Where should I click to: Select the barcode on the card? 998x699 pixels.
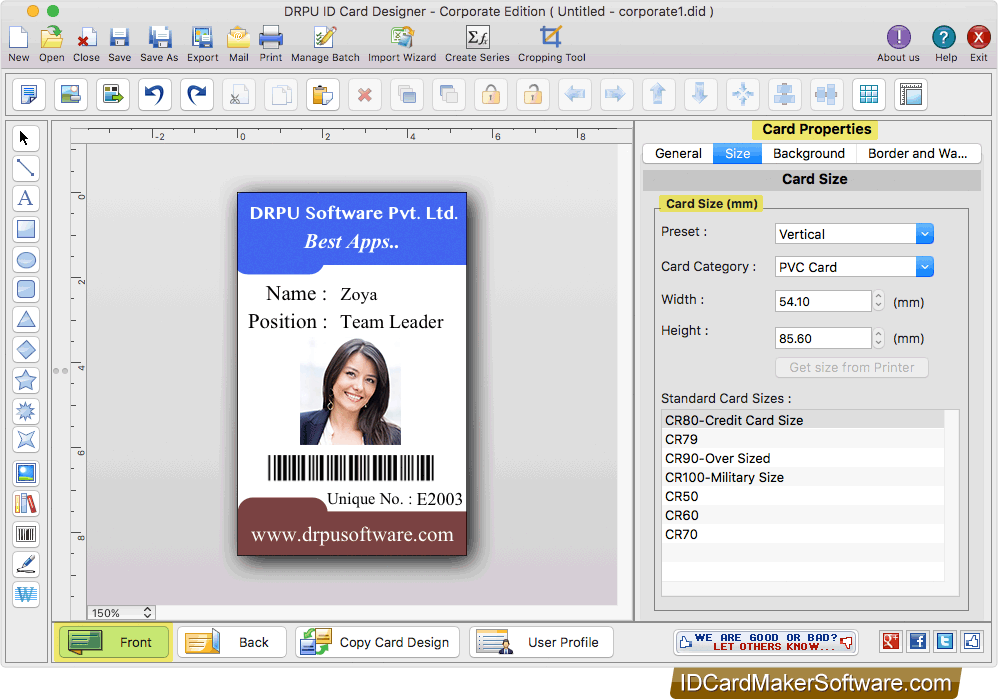[x=351, y=468]
